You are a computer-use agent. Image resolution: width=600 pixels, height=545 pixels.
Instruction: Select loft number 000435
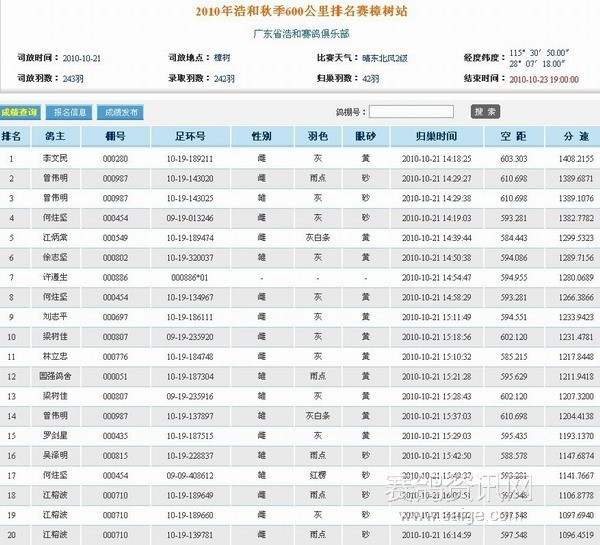pos(115,436)
